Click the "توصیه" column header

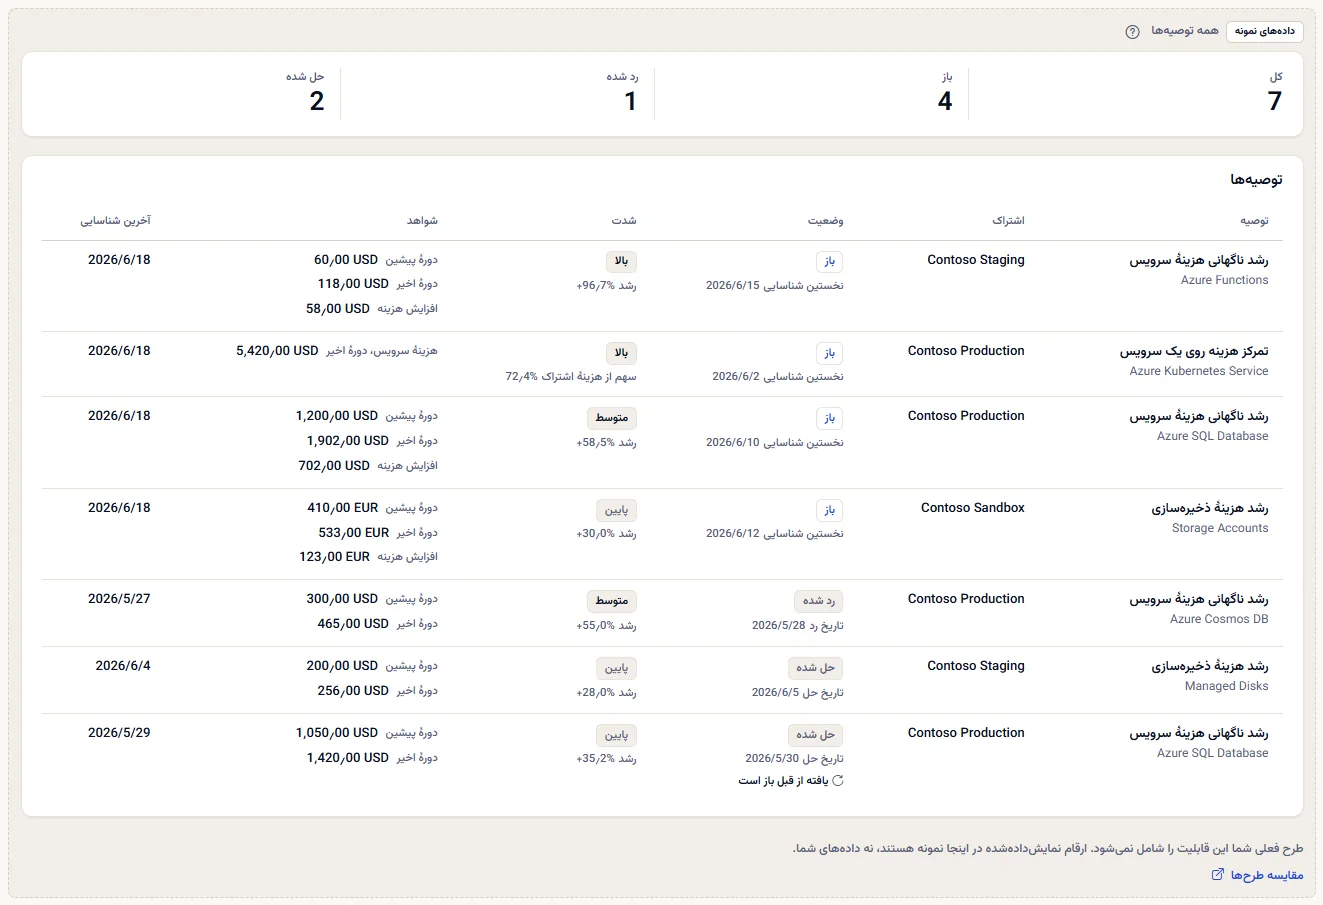pyautogui.click(x=1254, y=221)
